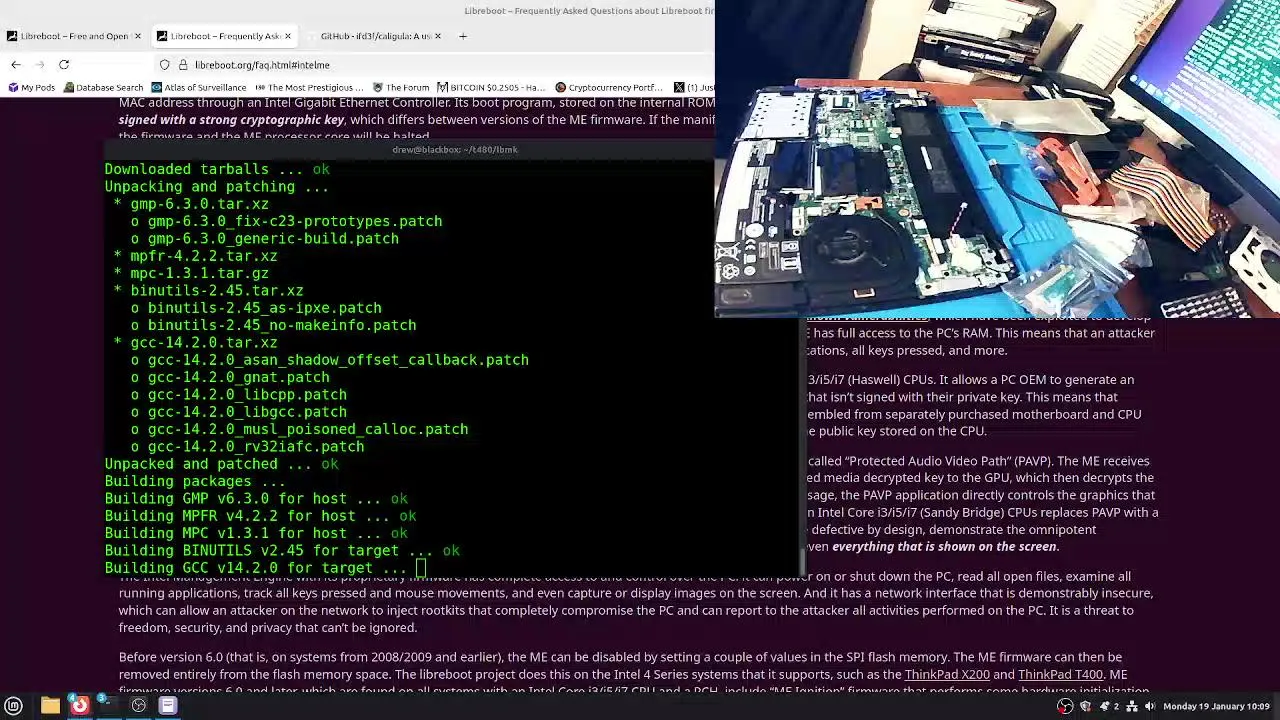Click the terminal title drew@blackbox
Image resolution: width=1280 pixels, height=720 pixels.
coord(455,150)
